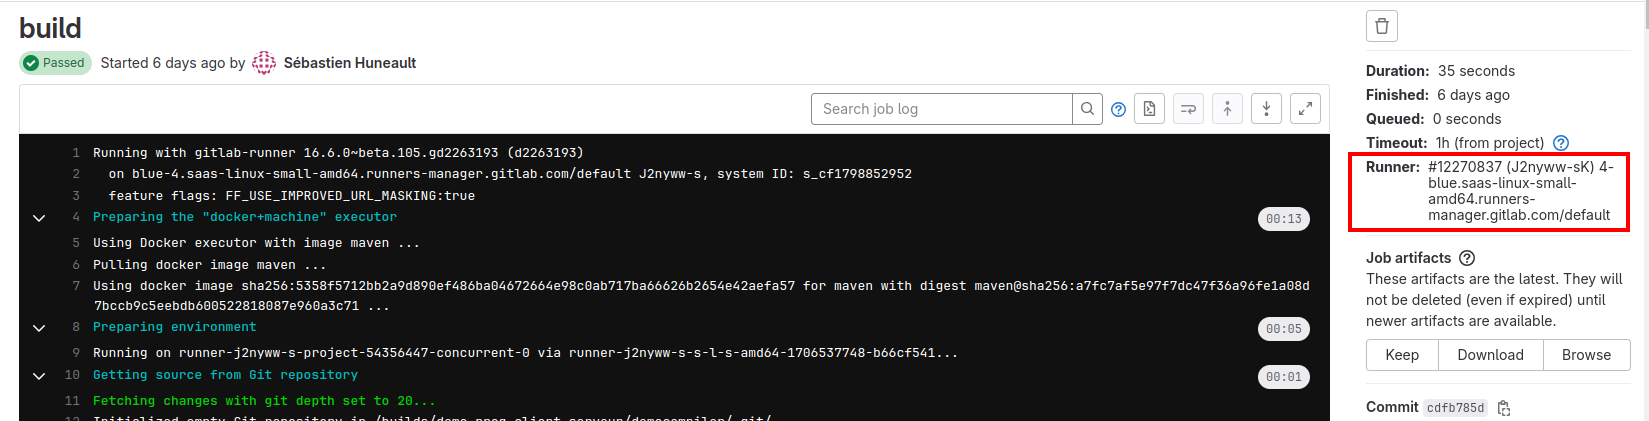Browse the job artifacts
This screenshot has height=421, width=1649.
point(1586,355)
